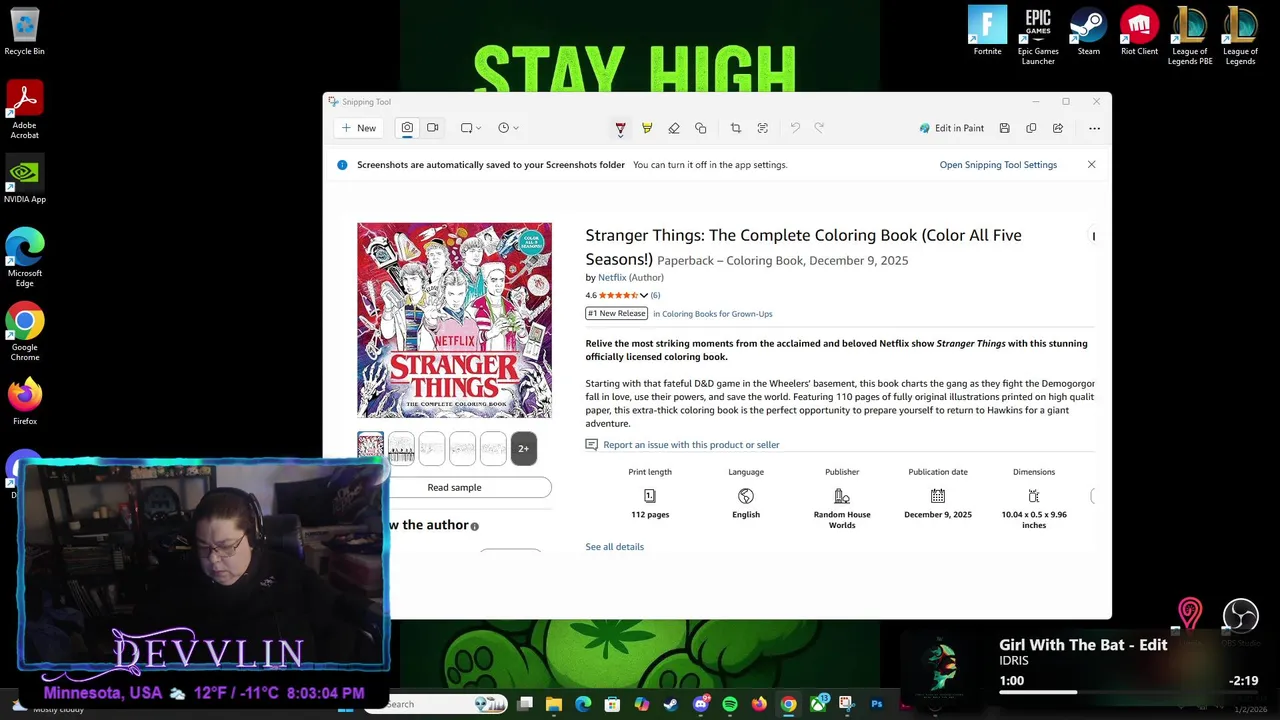Open Steam desktop shortcut
1280x720 pixels.
1088,32
